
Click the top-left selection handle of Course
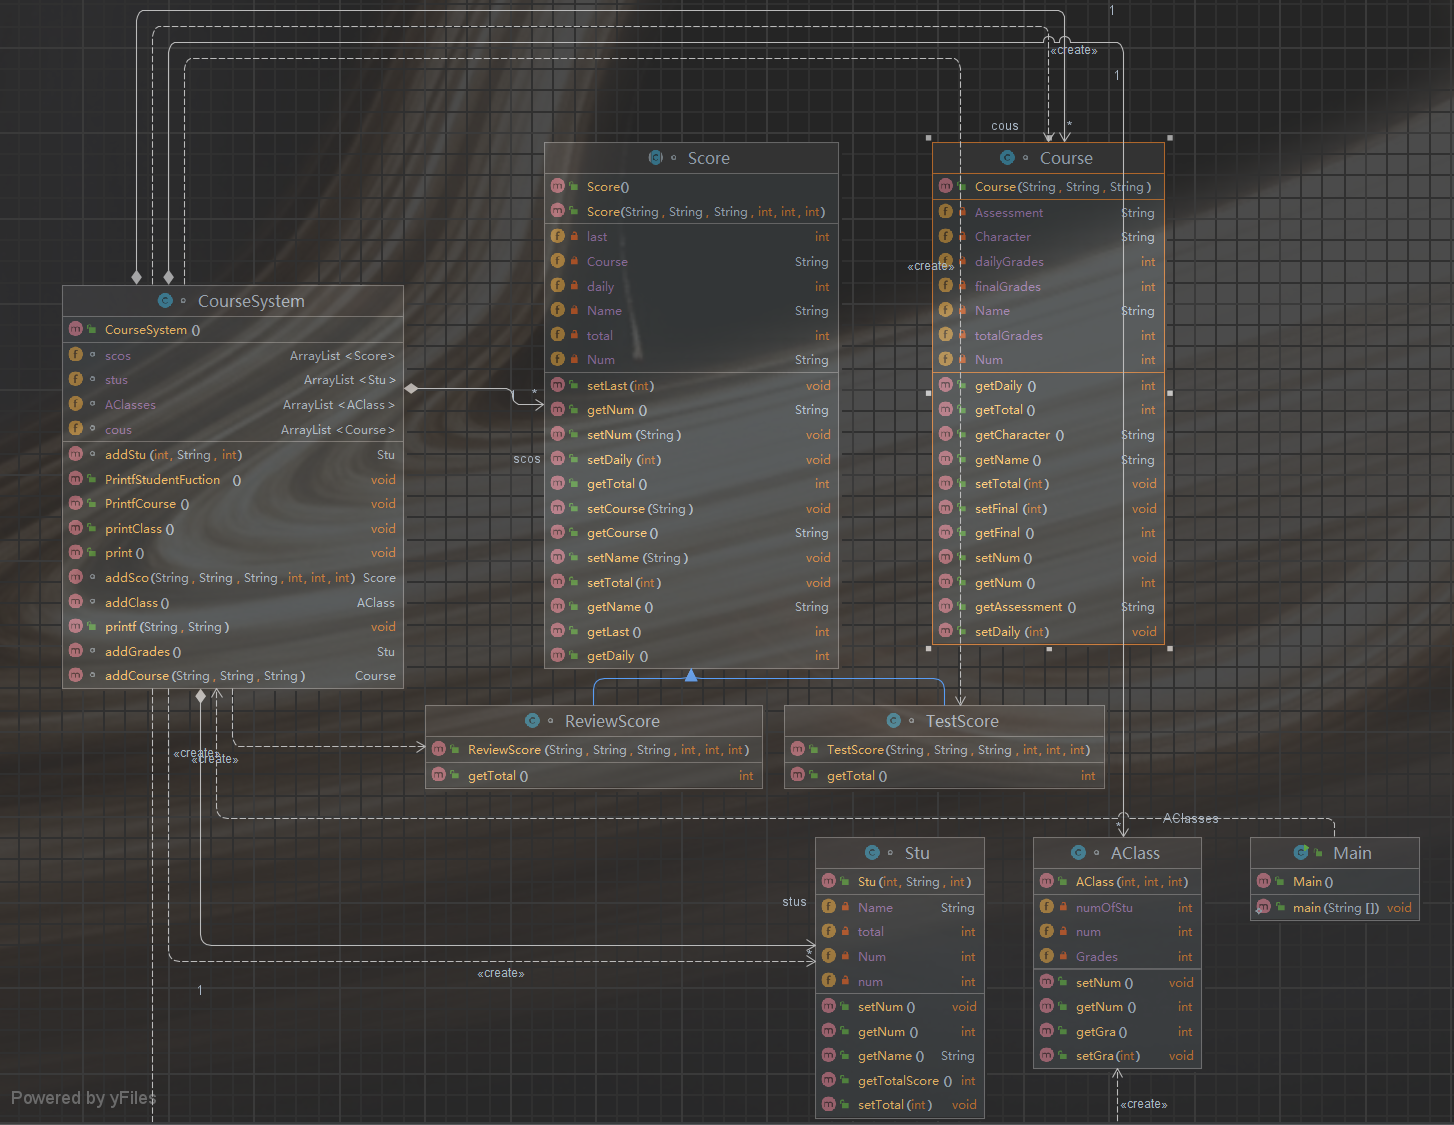(929, 138)
